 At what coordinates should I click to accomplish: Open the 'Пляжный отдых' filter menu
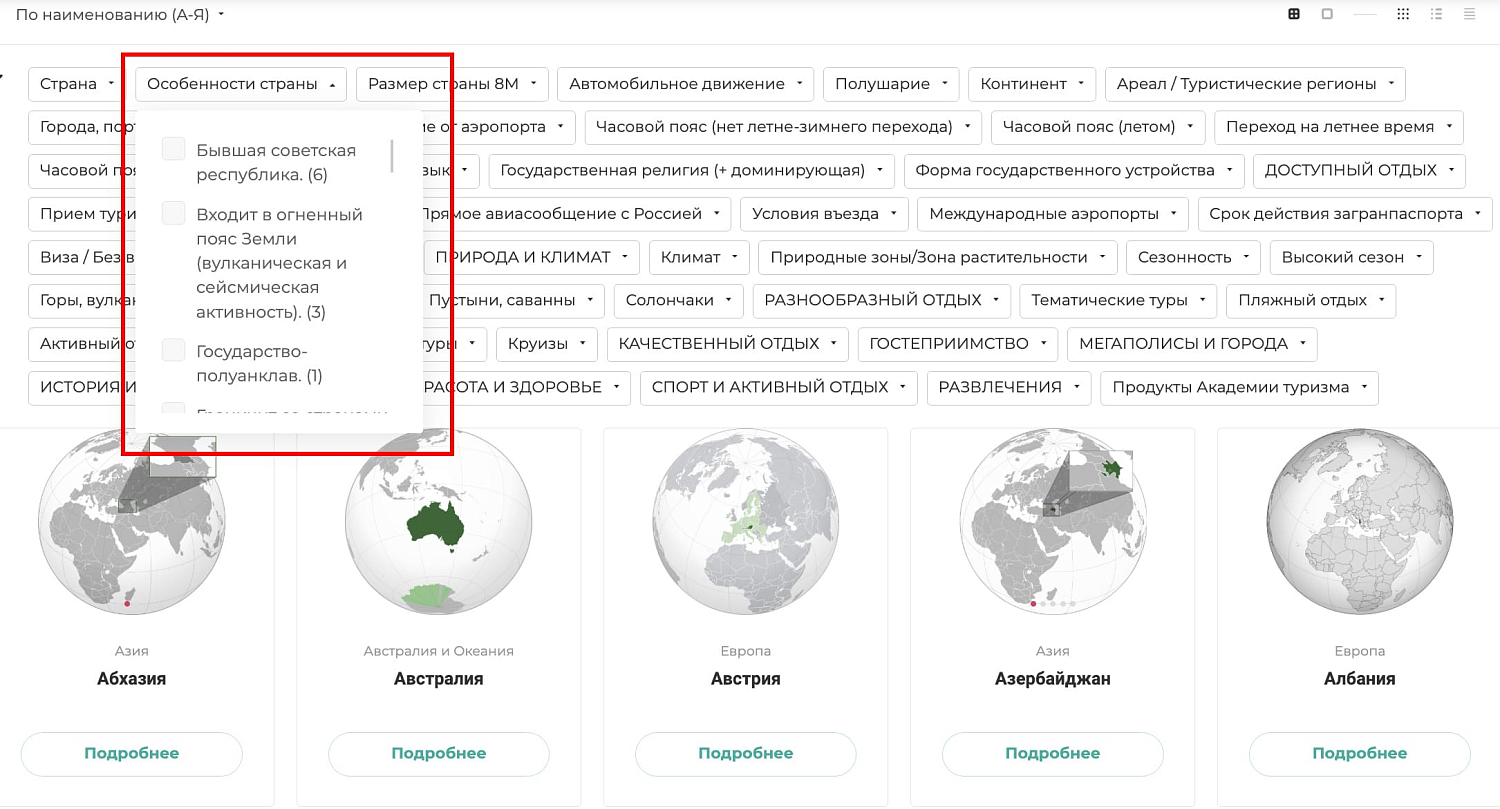(1311, 300)
